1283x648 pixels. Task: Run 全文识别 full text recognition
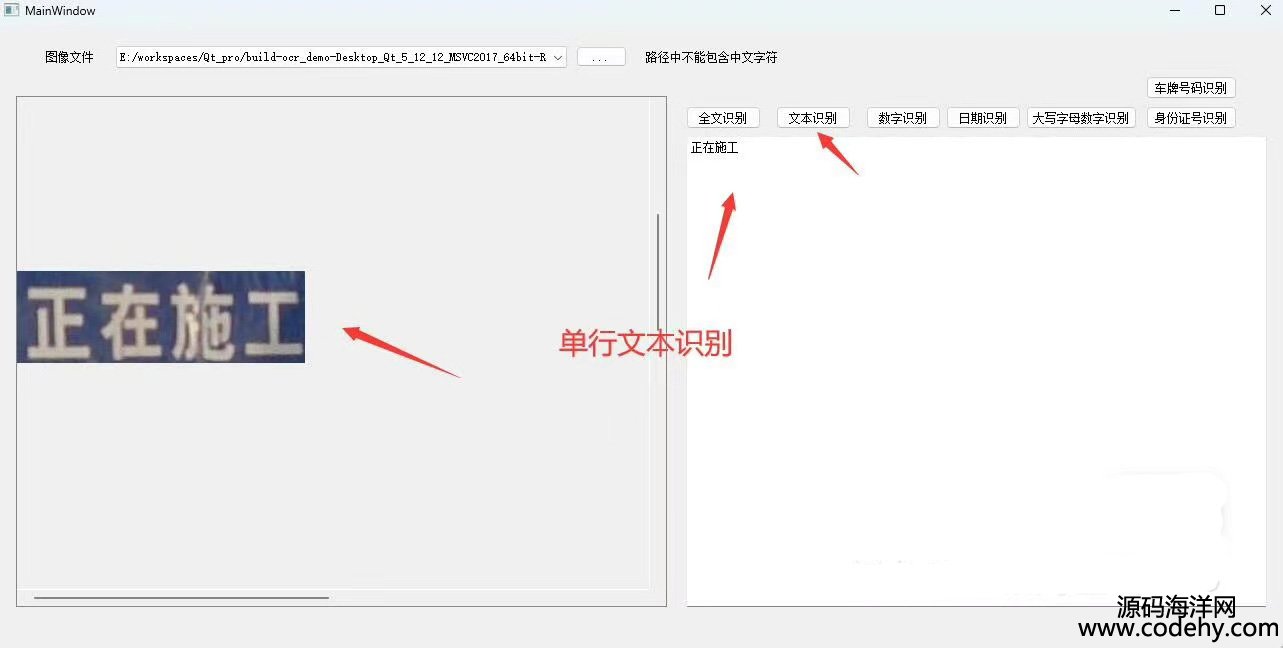(x=723, y=118)
